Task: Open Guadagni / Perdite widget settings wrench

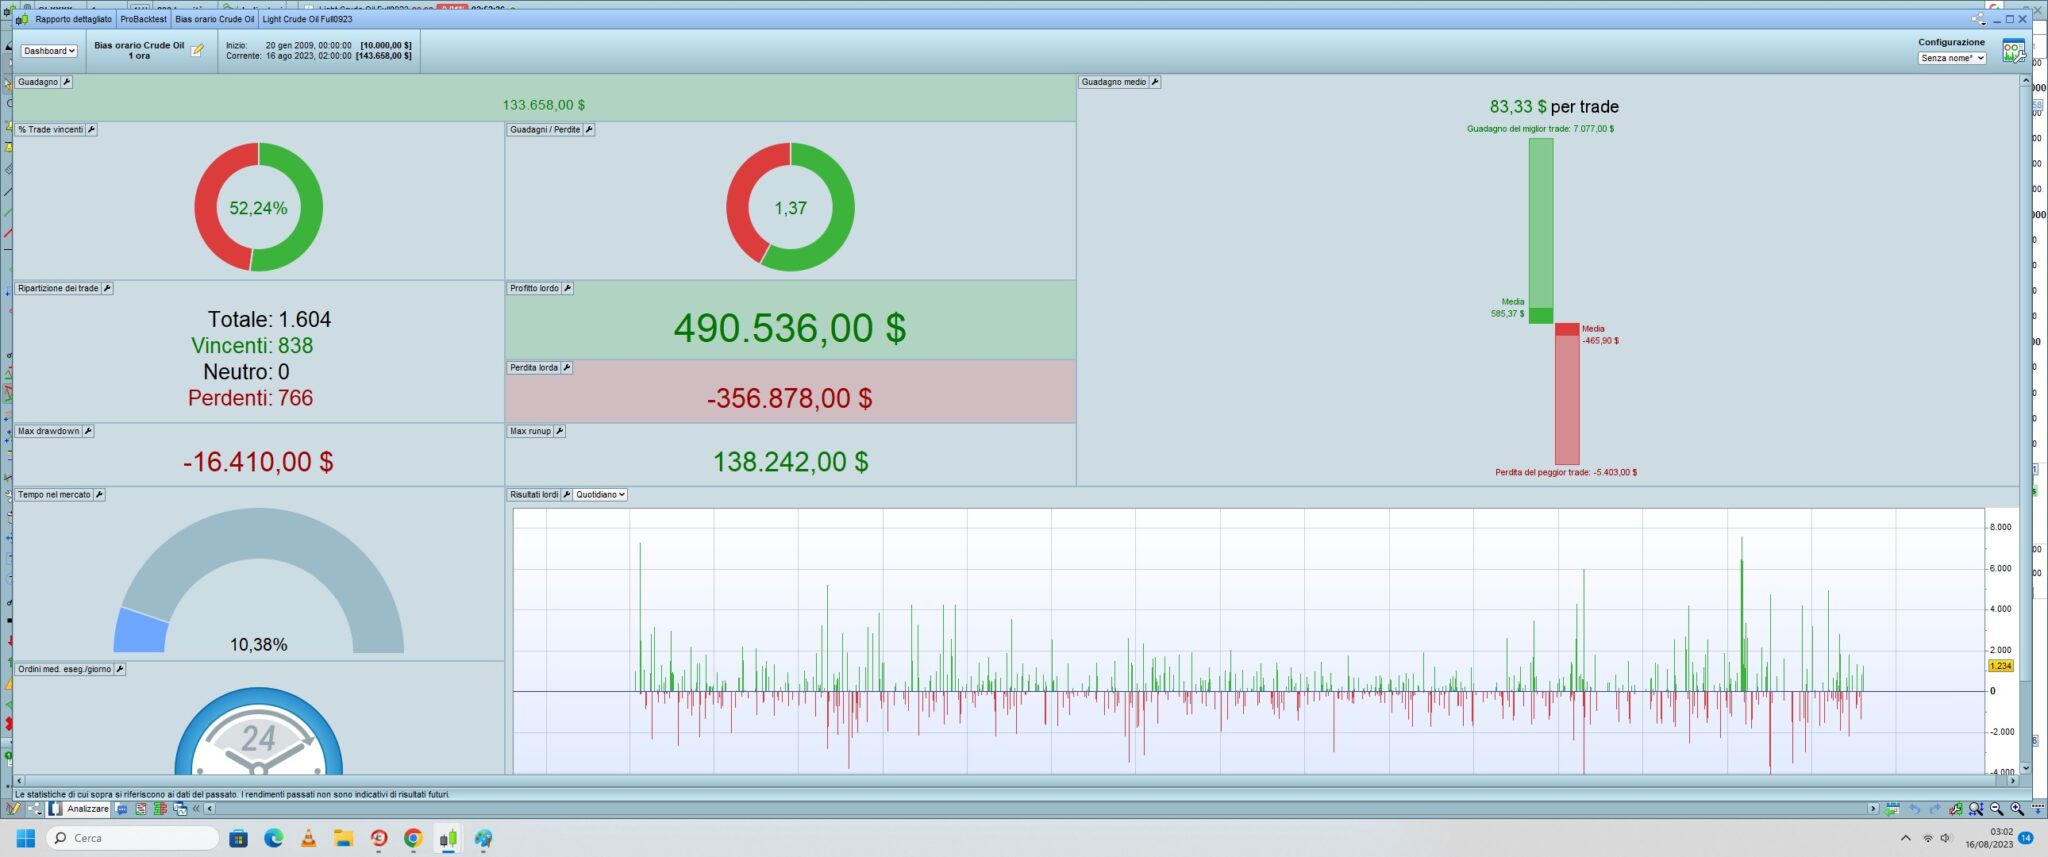Action: 589,130
